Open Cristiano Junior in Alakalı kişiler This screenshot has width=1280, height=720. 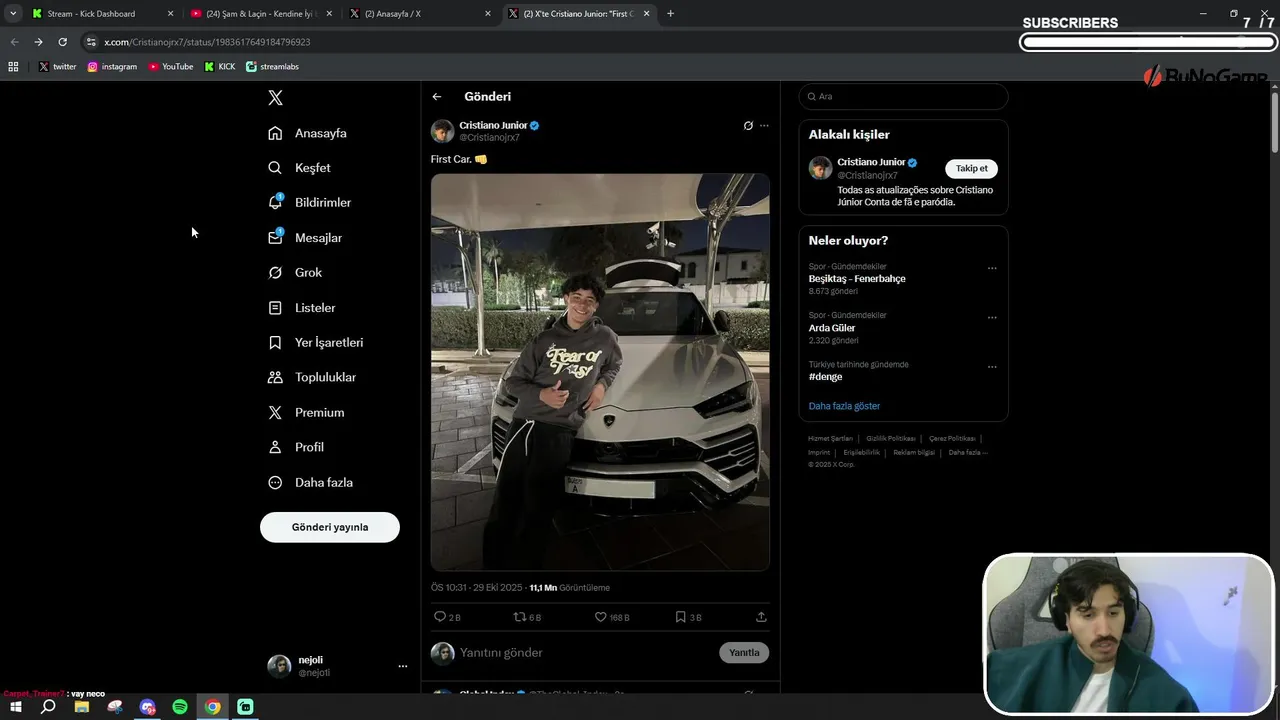[871, 162]
